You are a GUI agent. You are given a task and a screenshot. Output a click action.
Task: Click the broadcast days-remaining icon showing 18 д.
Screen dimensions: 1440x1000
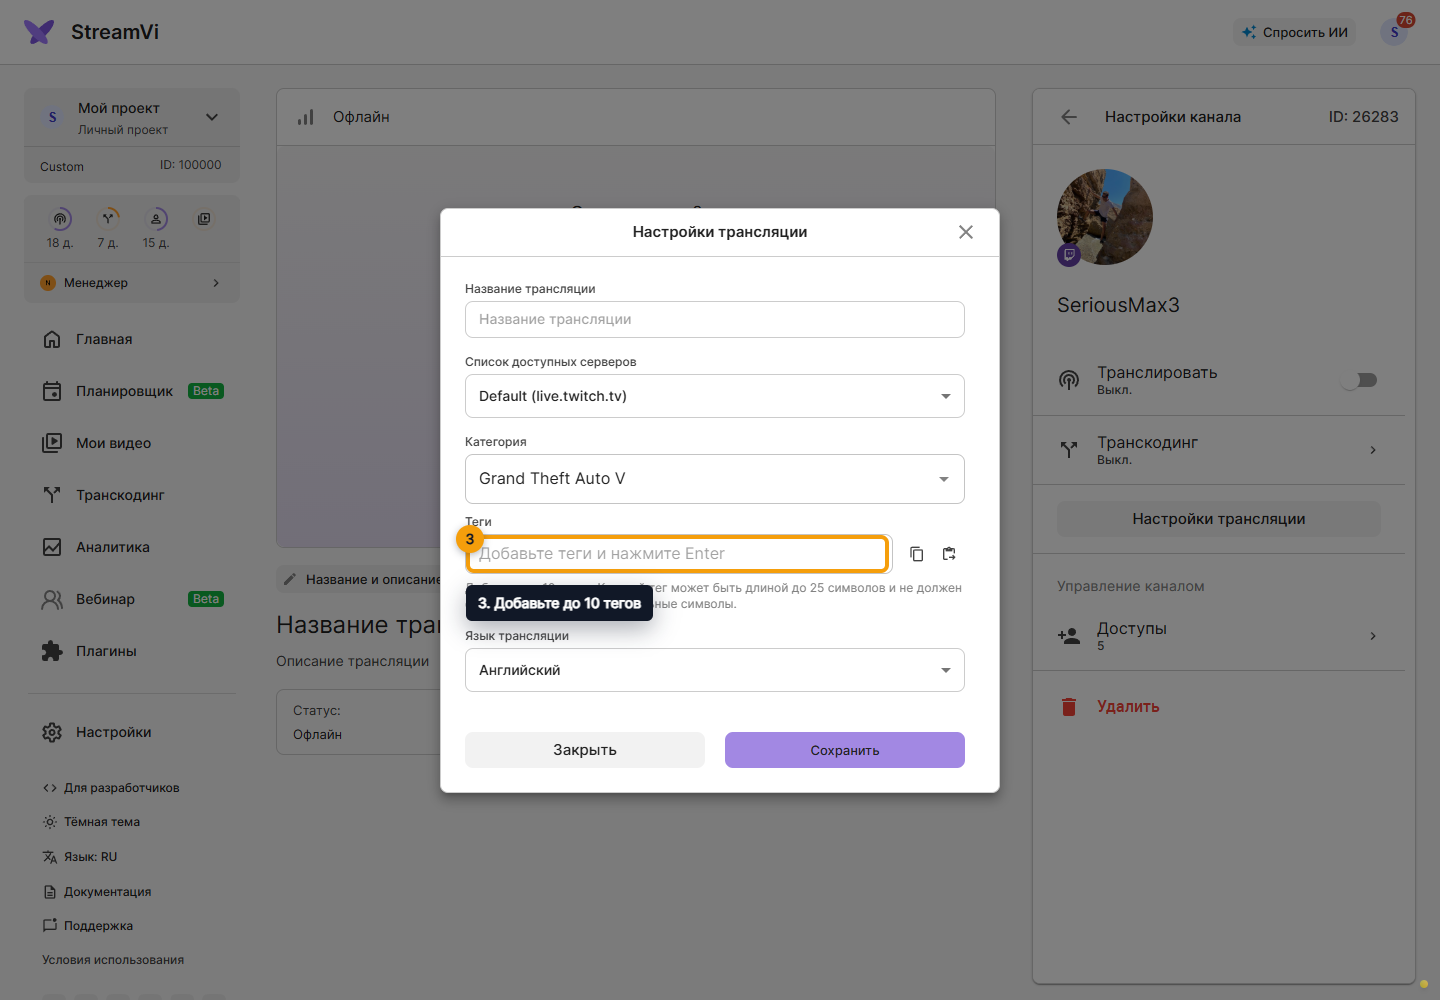(x=60, y=219)
